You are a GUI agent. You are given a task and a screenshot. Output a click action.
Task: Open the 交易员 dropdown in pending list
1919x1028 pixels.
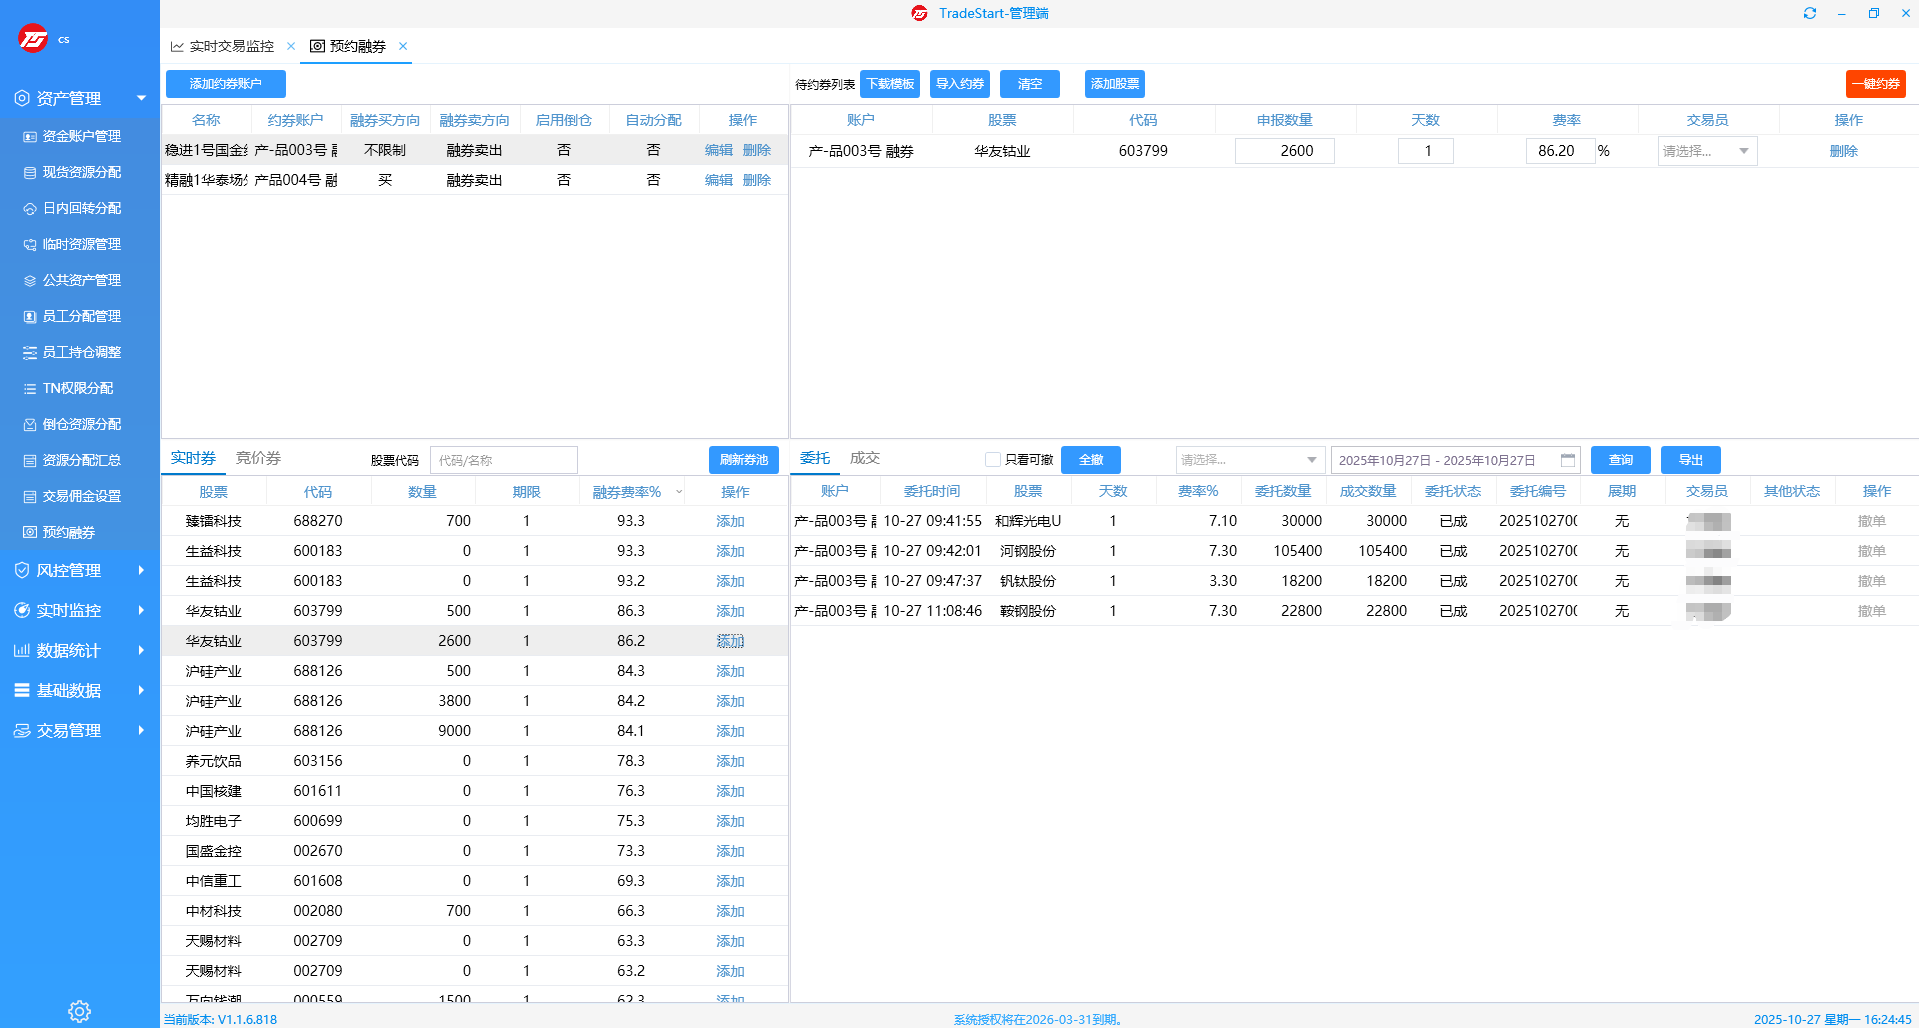[1707, 151]
